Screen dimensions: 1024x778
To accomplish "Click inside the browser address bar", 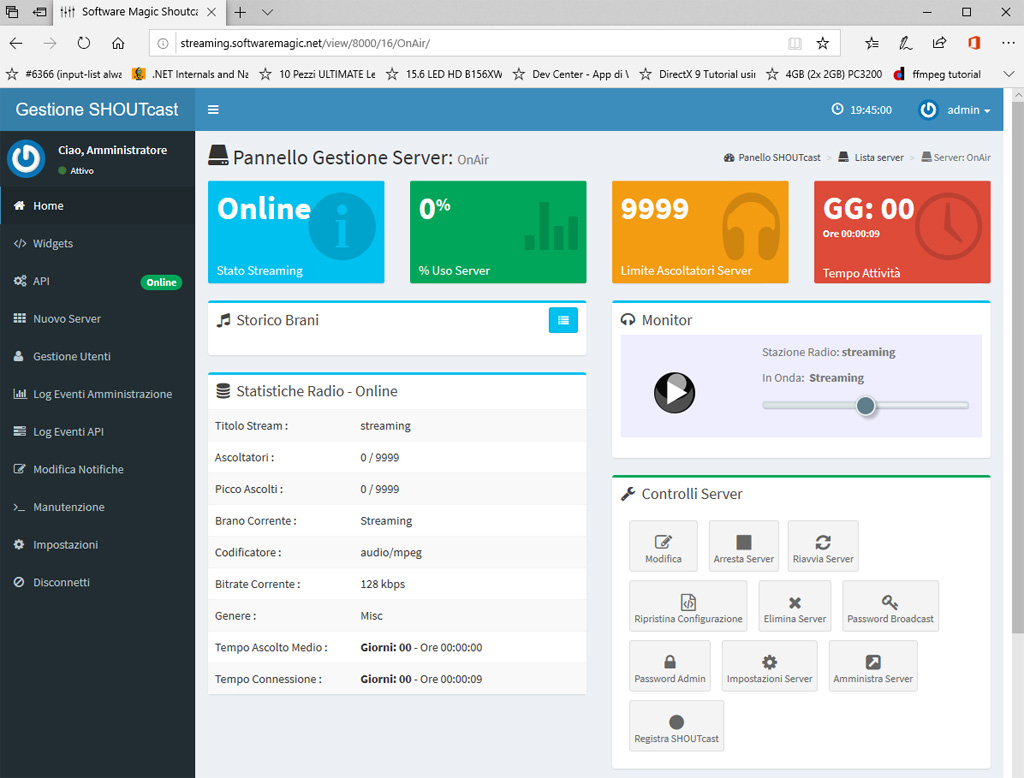I will pos(400,43).
